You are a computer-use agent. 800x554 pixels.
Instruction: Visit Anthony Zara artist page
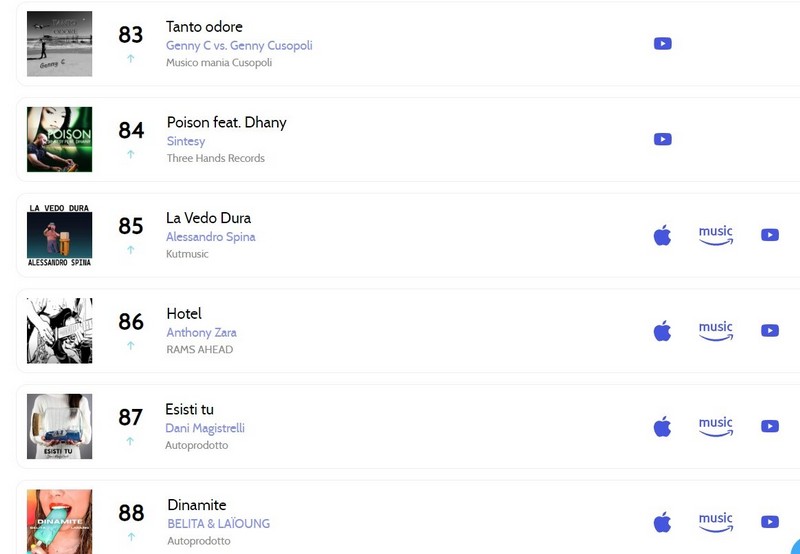pos(201,333)
